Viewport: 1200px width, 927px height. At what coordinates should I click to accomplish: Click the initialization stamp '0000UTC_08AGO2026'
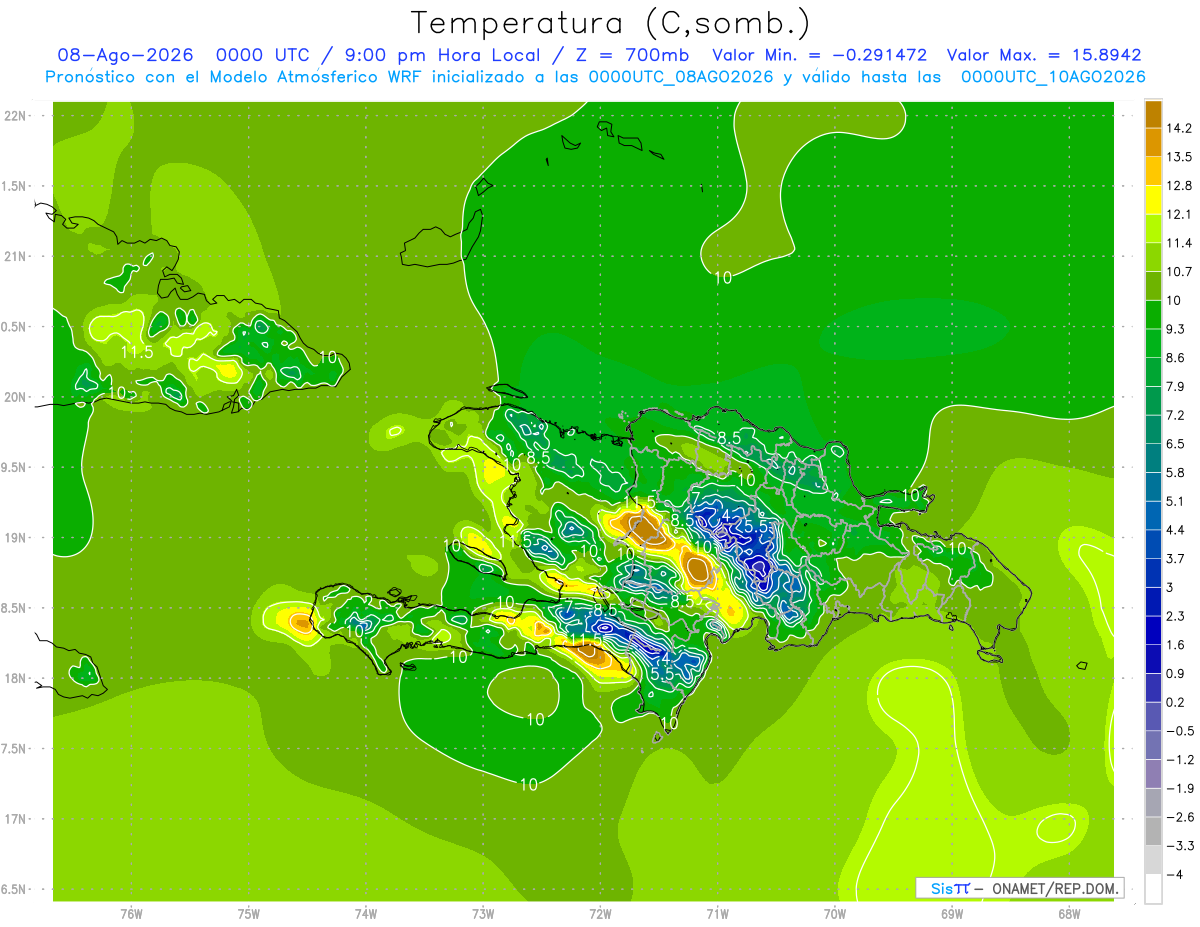681,77
